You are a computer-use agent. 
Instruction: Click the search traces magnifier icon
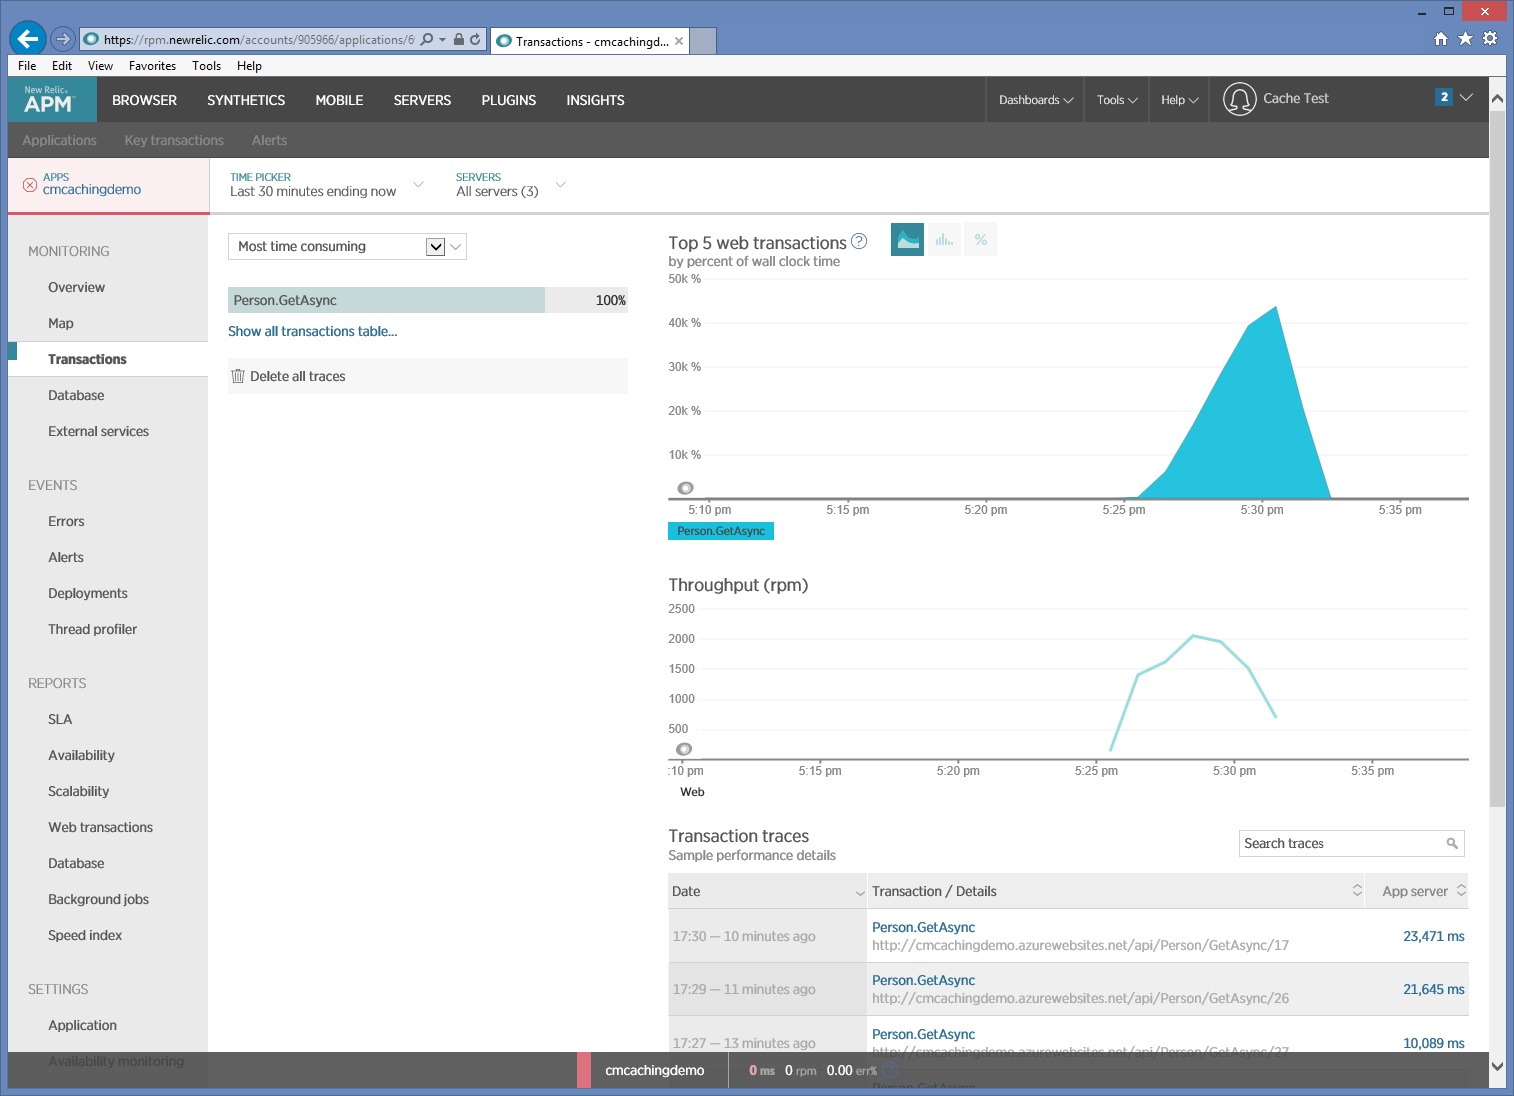coord(1452,844)
